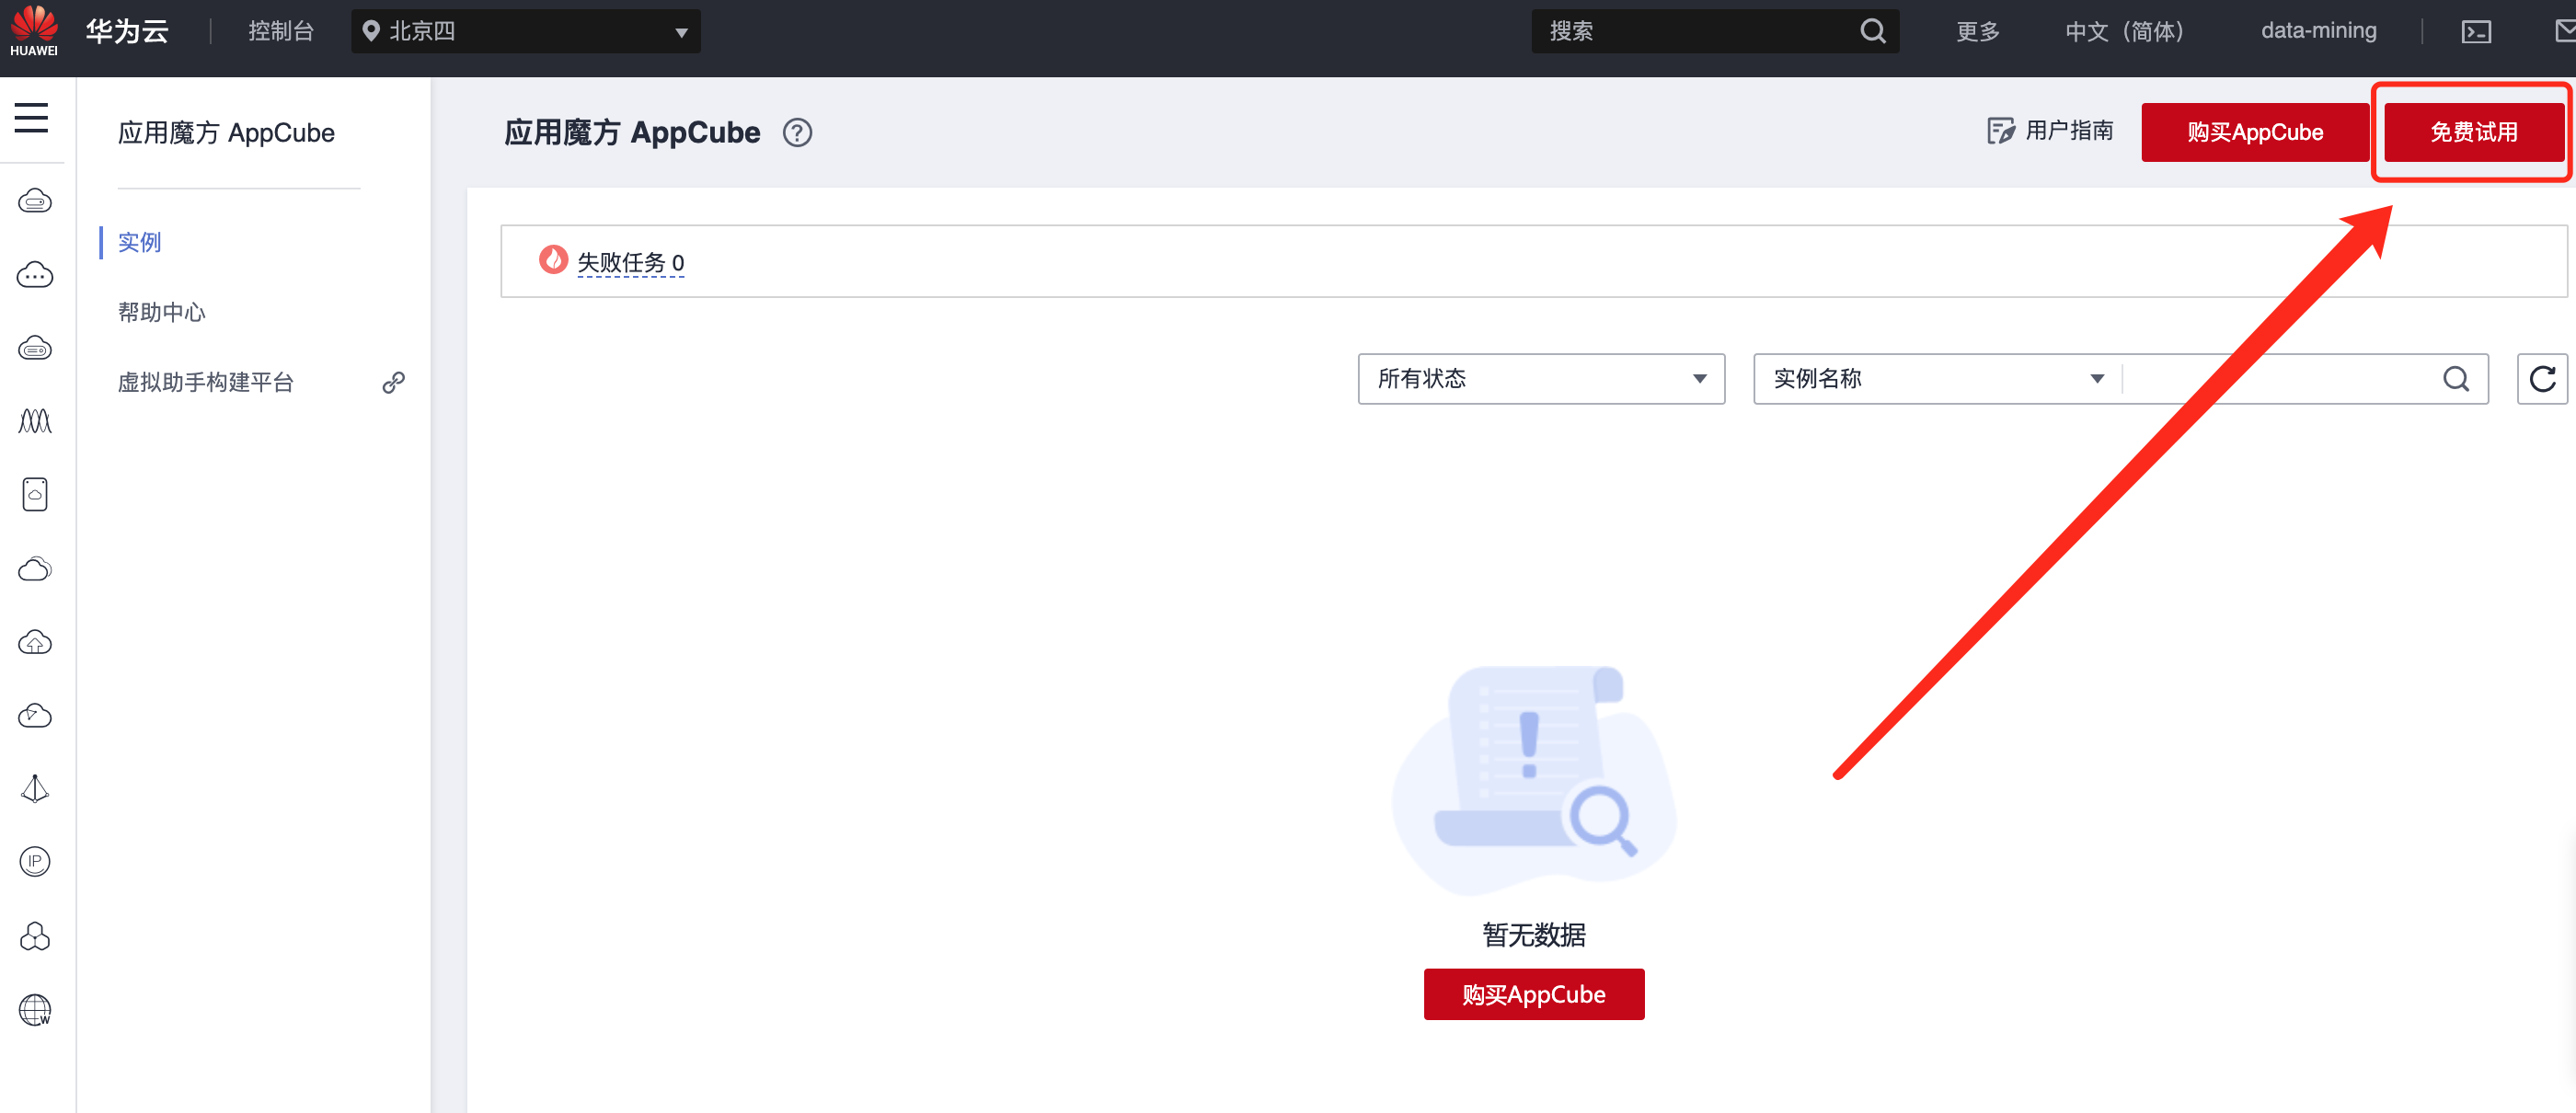
Task: Open the 更多 top menu
Action: tap(1977, 32)
